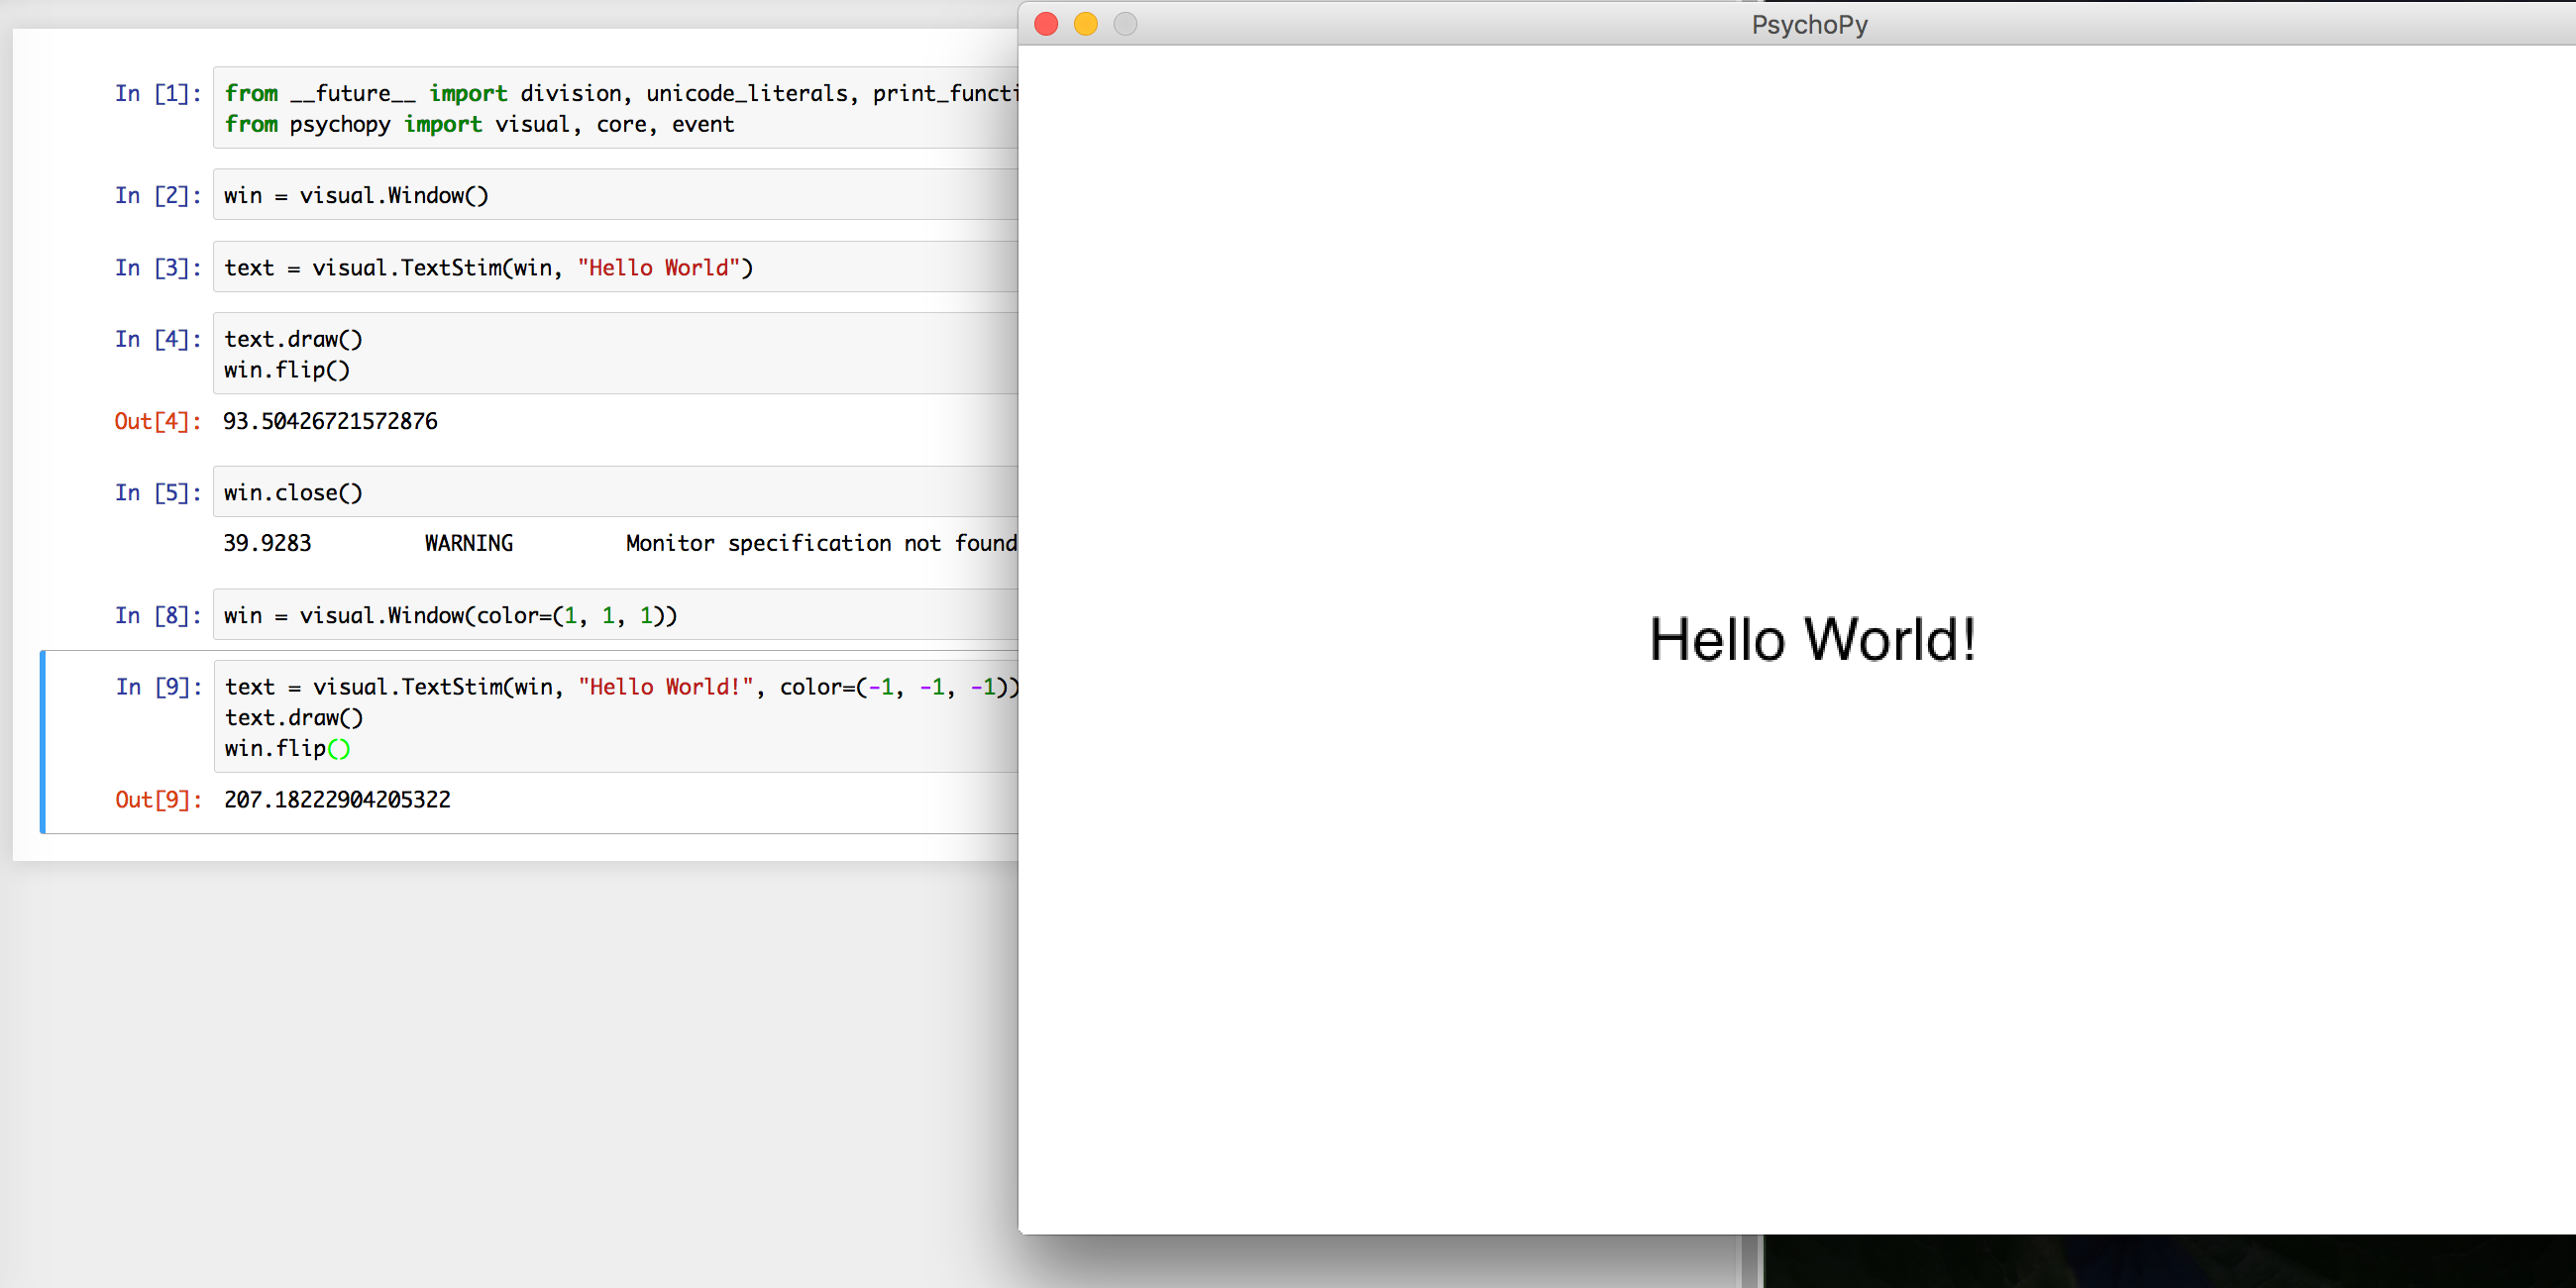Click the win.flip() line in cell 9
The width and height of the screenshot is (2576, 1288).
(x=287, y=748)
